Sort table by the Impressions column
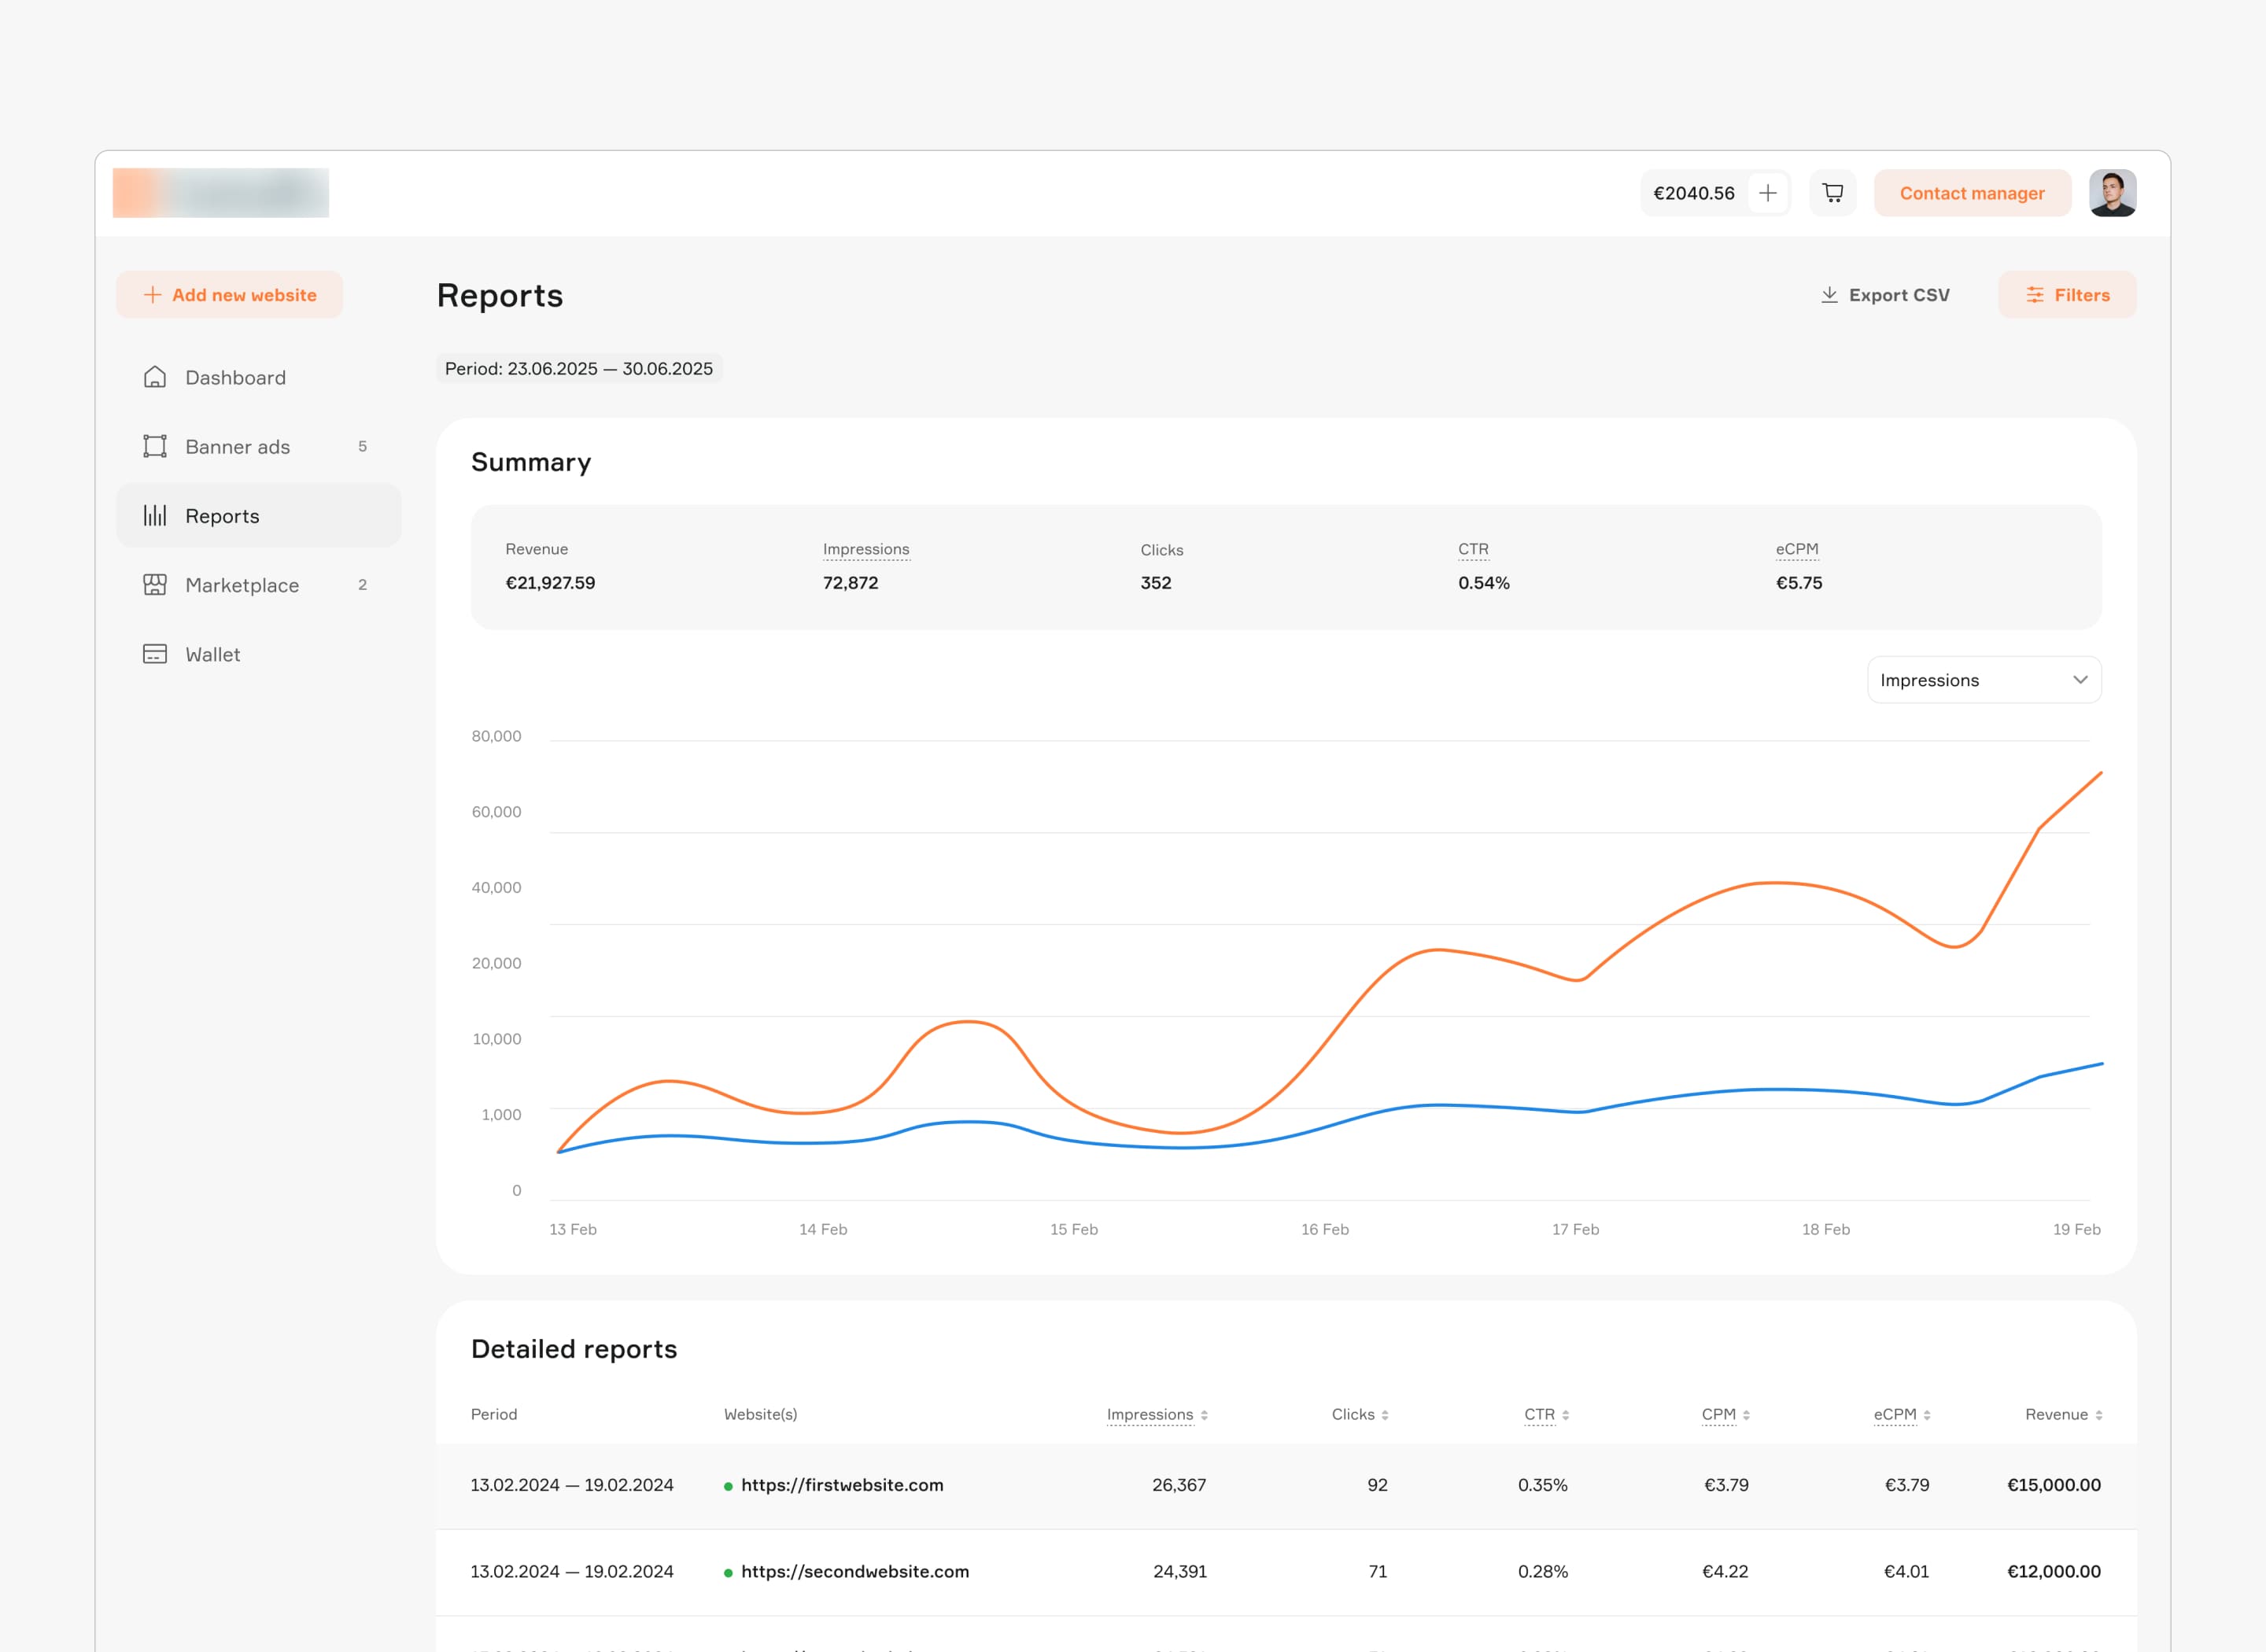This screenshot has height=1652, width=2266. [1157, 1414]
